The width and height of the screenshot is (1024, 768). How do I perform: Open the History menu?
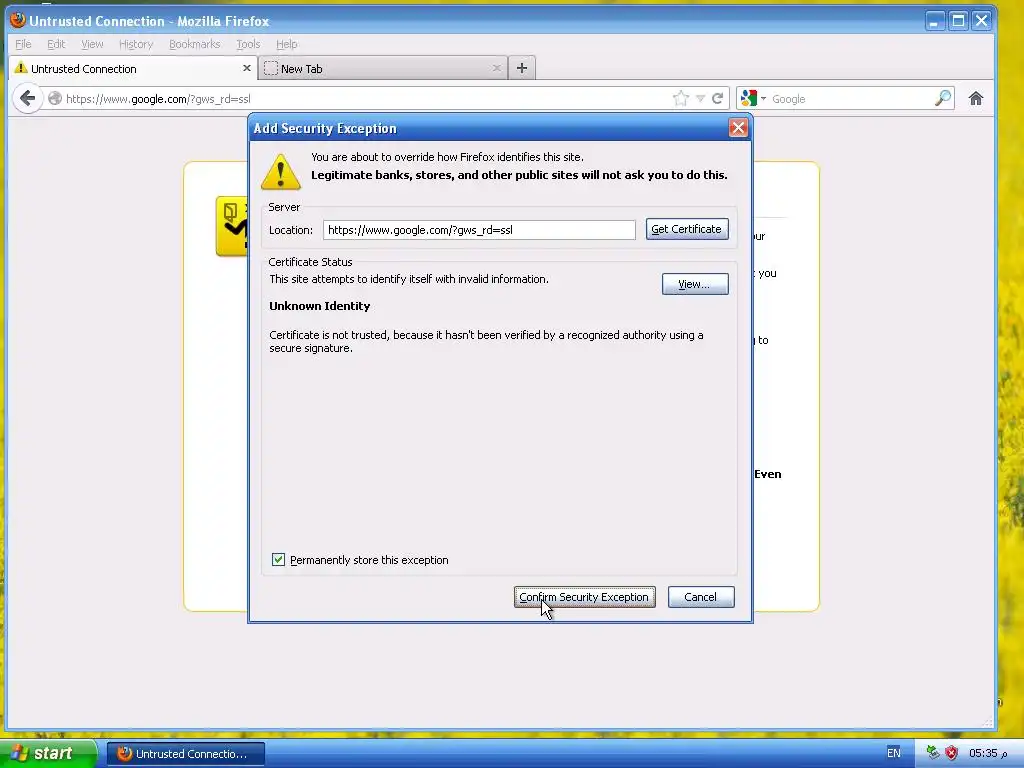[x=136, y=44]
